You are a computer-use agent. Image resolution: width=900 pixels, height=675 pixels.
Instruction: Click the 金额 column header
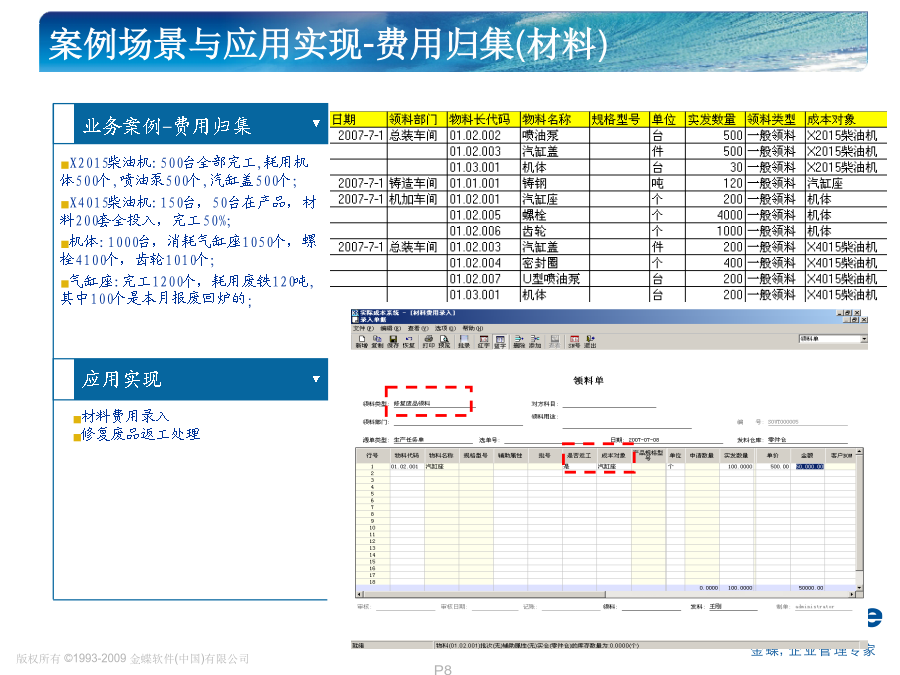pos(807,455)
